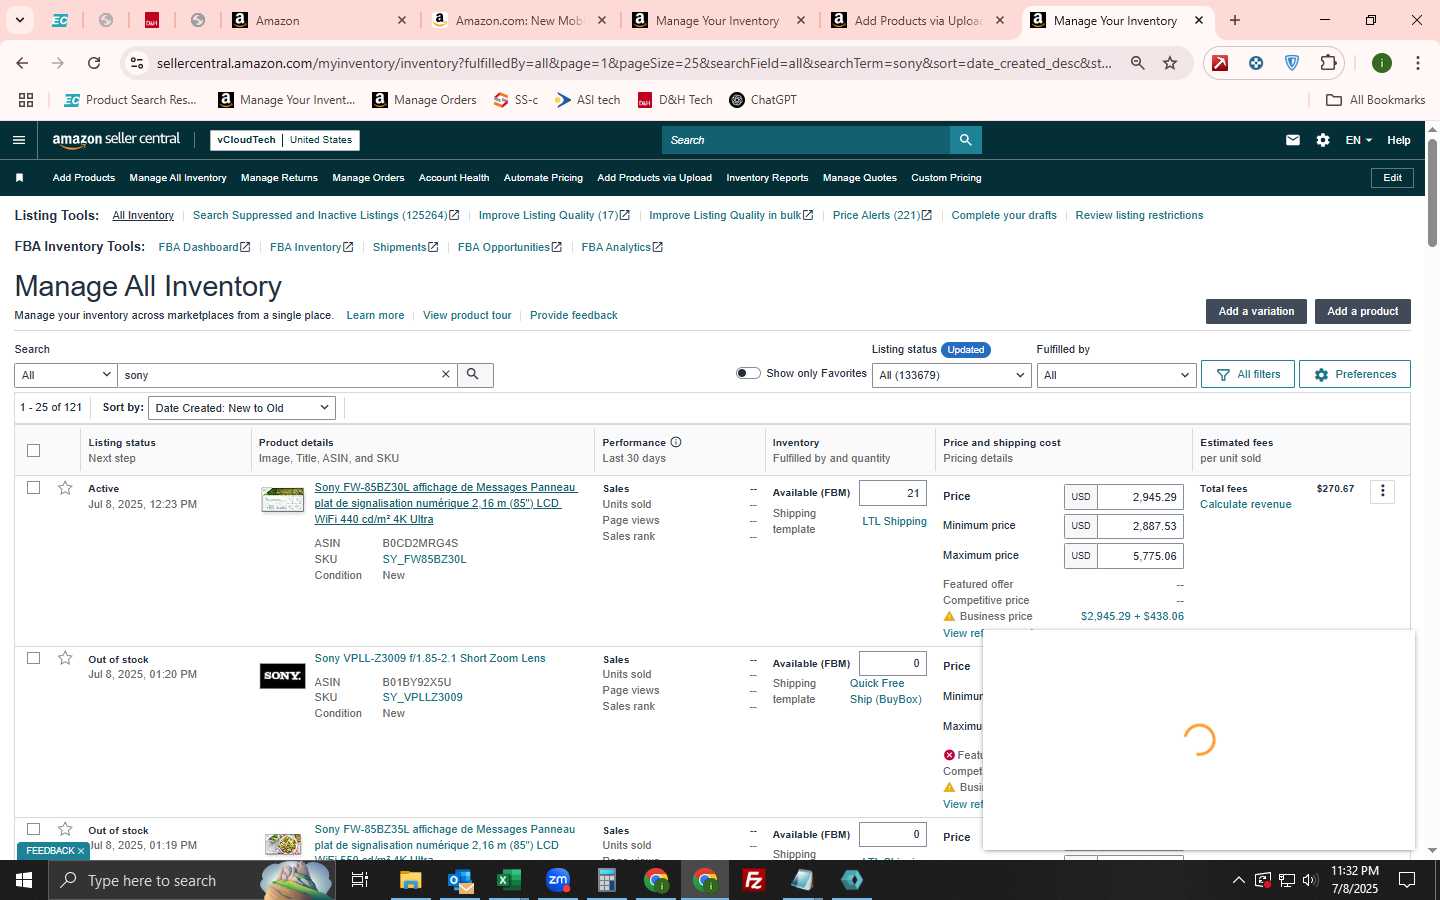
Task: Reload the page with browser refresh icon
Action: pyautogui.click(x=94, y=63)
